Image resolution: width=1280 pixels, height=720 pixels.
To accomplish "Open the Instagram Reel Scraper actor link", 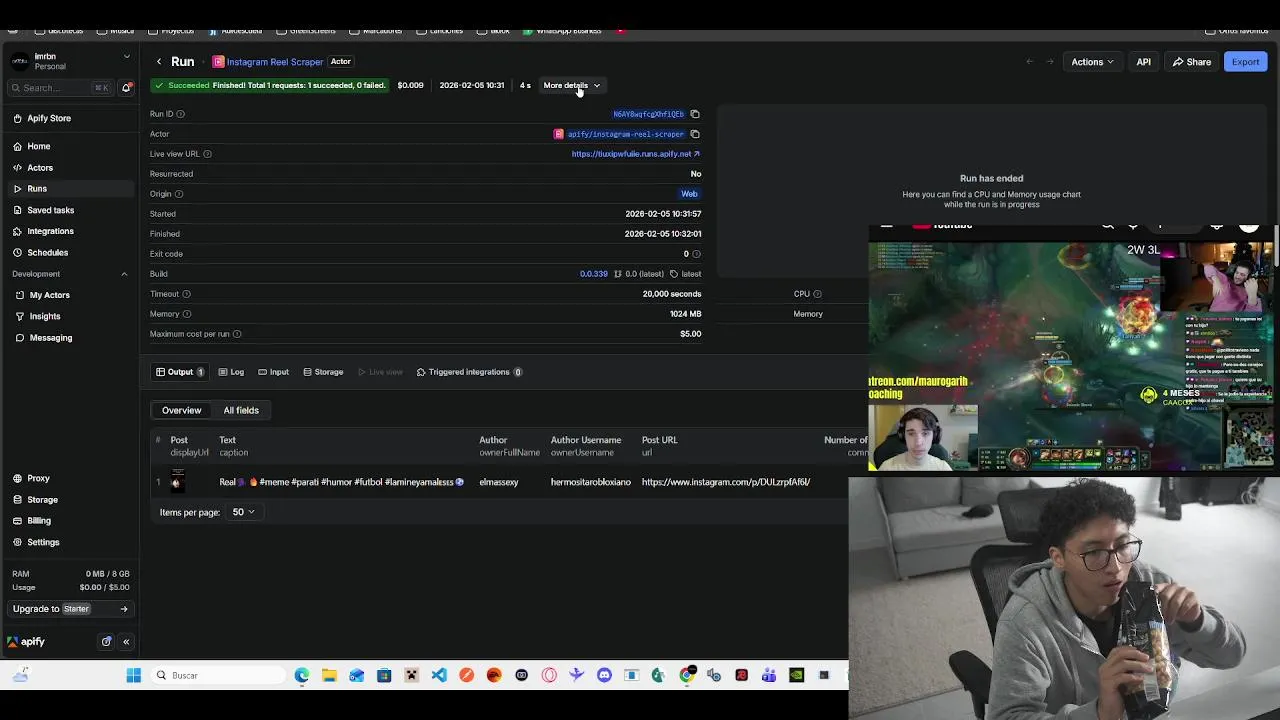I will [274, 62].
